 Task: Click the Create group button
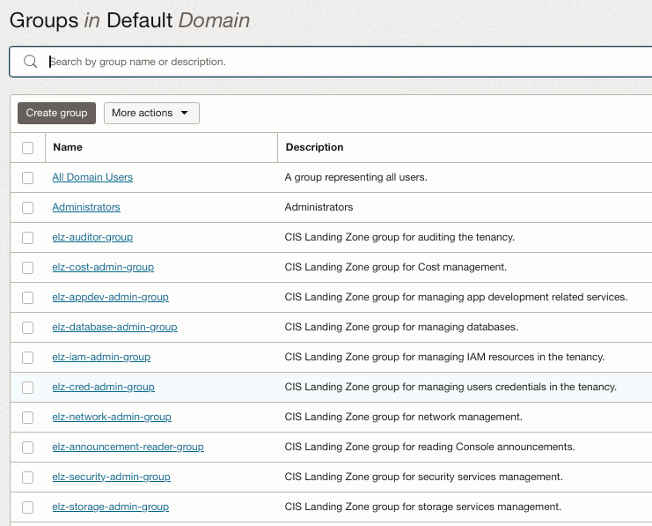(56, 113)
